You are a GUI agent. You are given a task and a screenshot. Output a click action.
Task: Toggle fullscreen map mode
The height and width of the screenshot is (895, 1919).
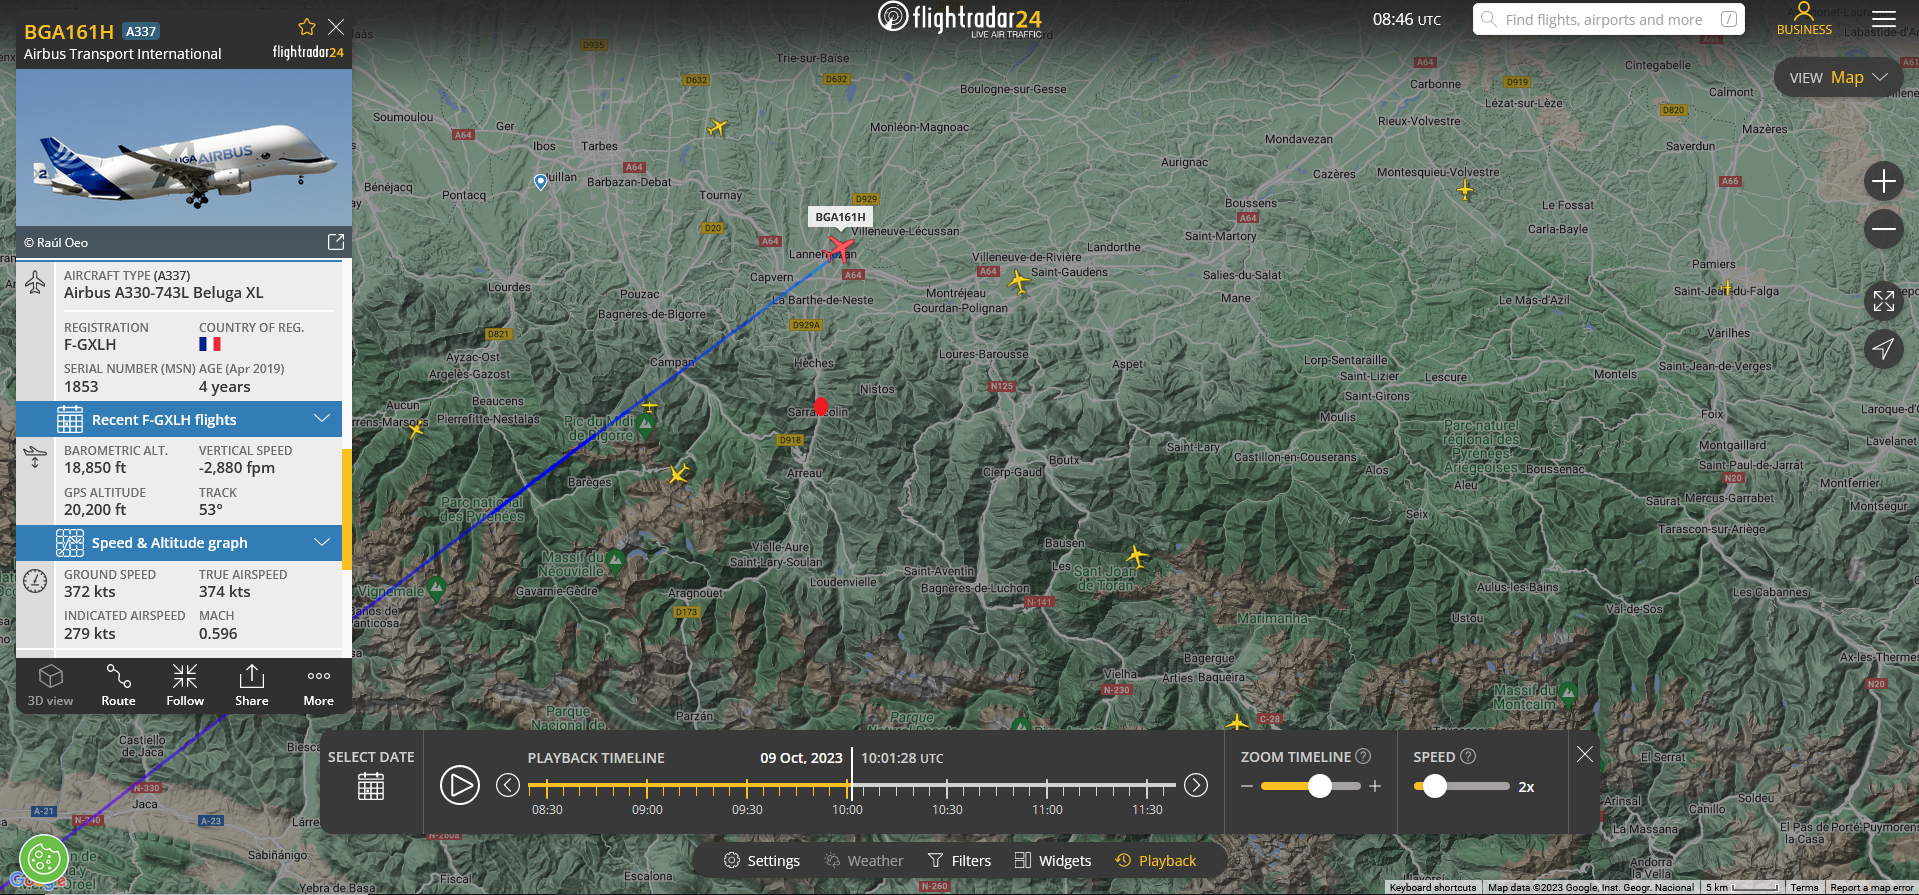[x=1883, y=300]
